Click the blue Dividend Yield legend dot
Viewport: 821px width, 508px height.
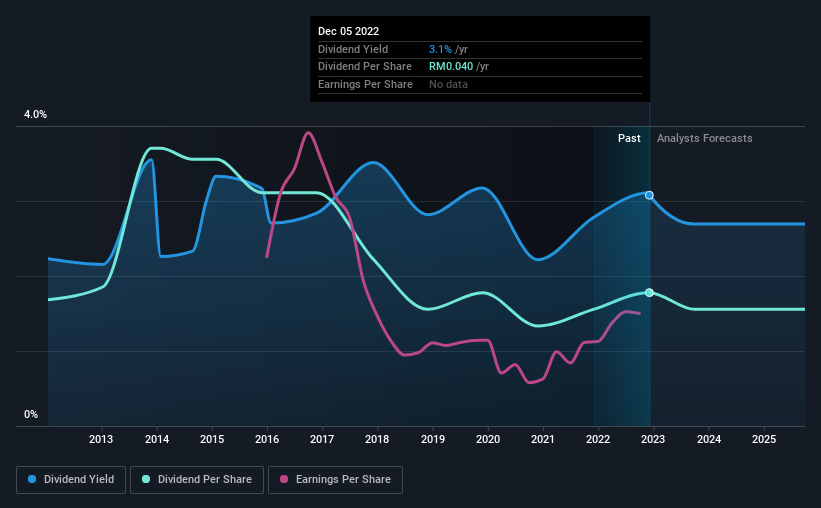[x=32, y=479]
